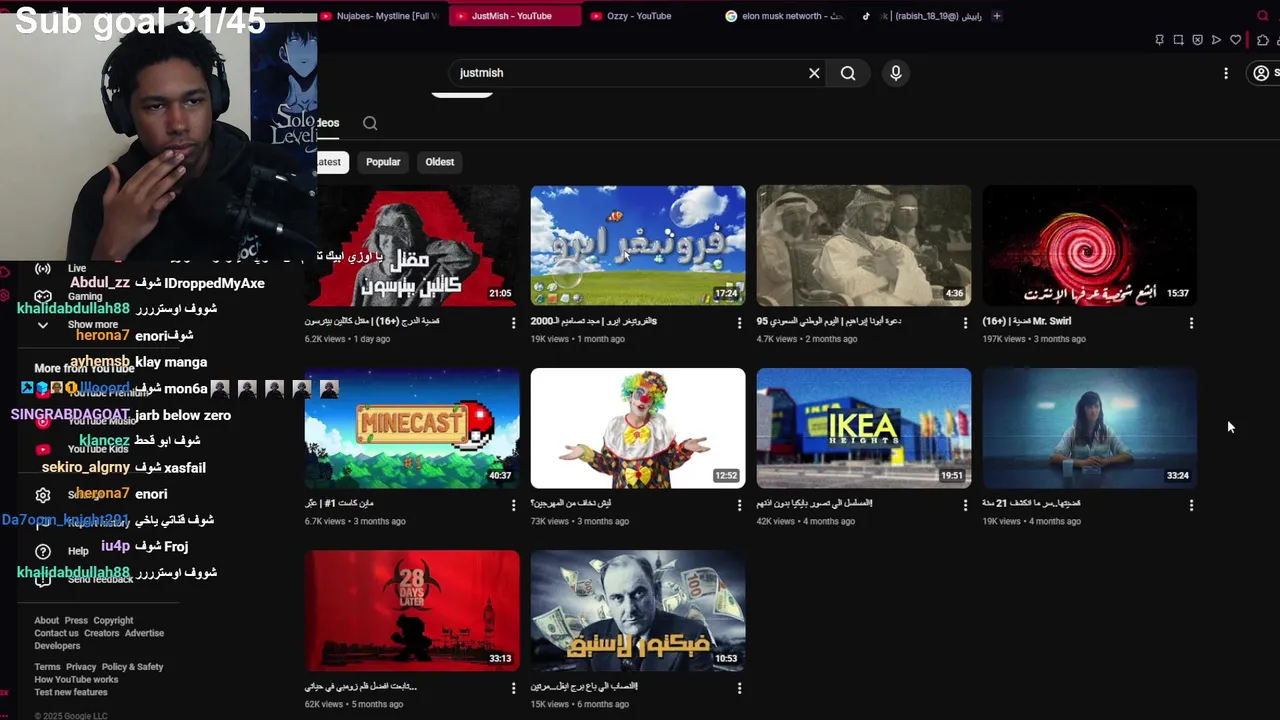Open options menu for the 10:53 video
This screenshot has width=1280, height=720.
coord(740,688)
